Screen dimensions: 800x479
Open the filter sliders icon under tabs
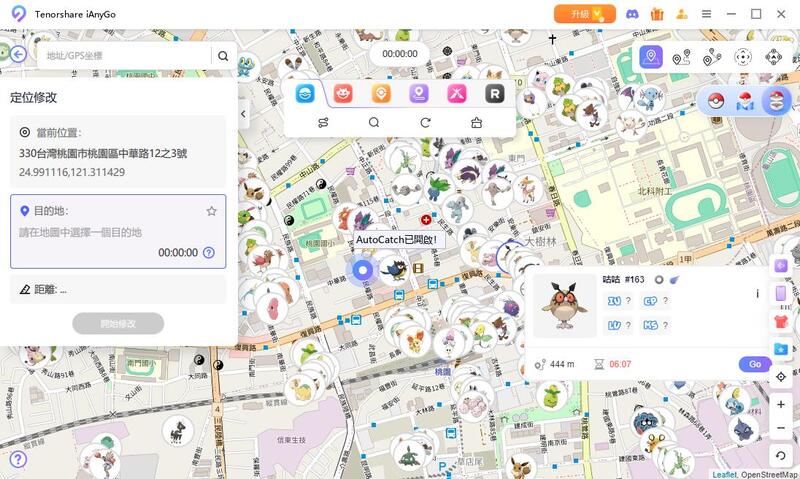[x=323, y=123]
